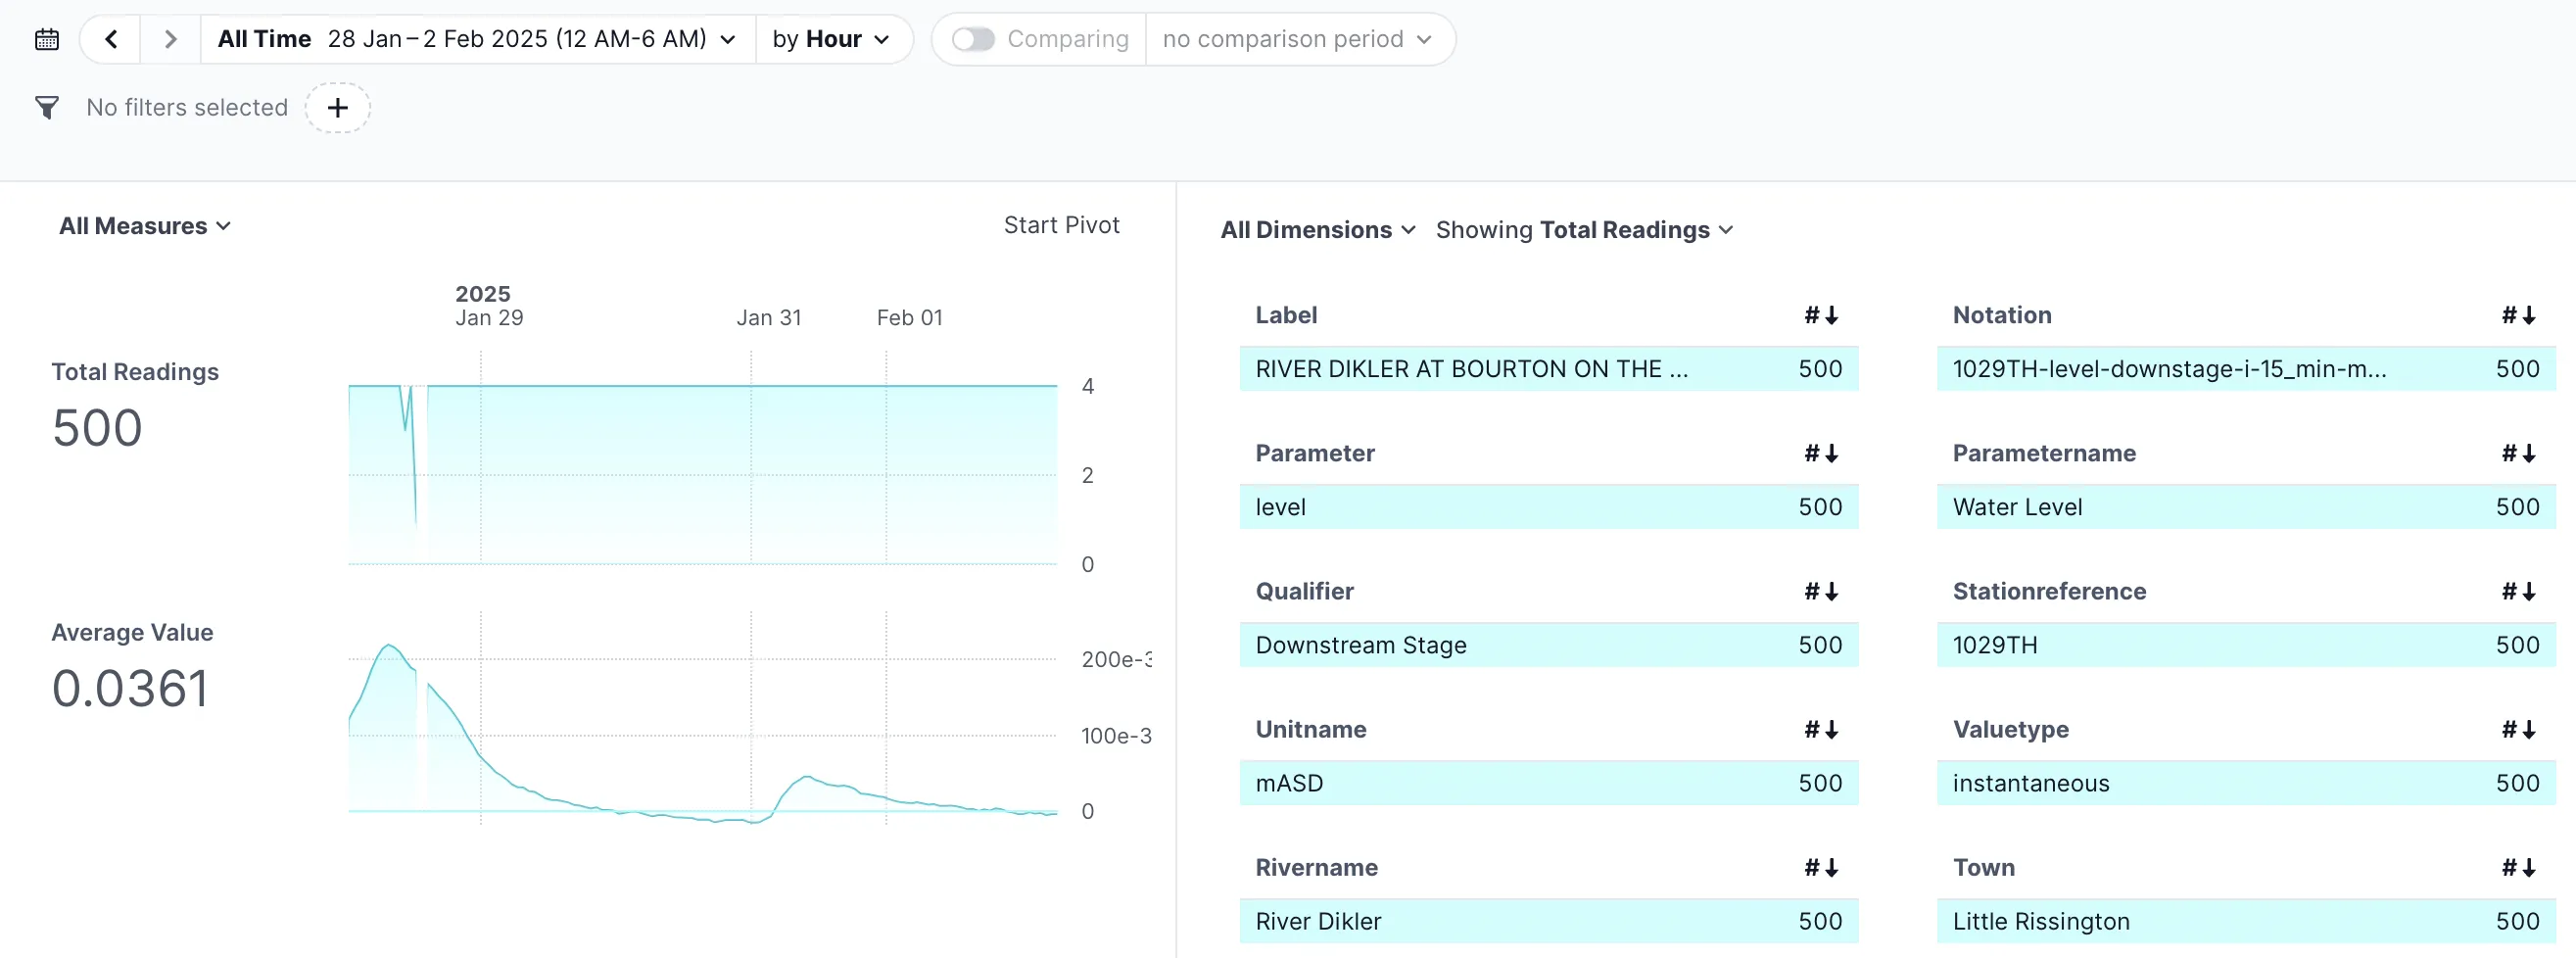Sort the Notation table by count arrow

2518,315
